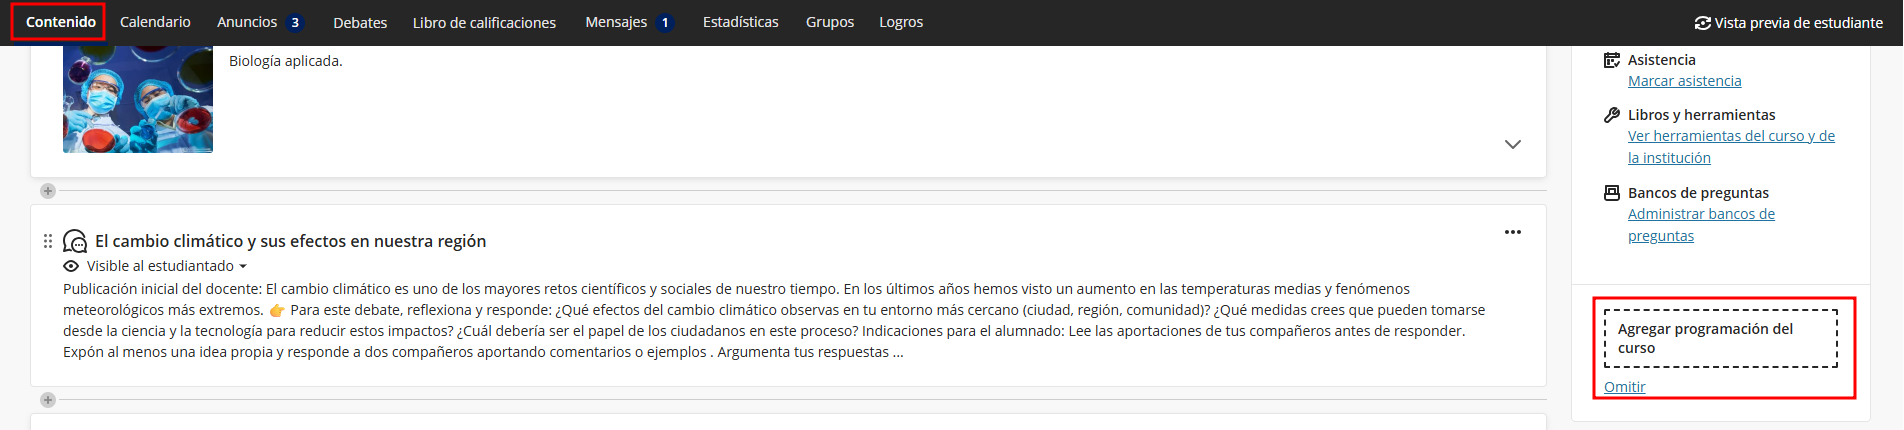Click the Asistencia calendar icon
1904x430 pixels.
point(1611,60)
